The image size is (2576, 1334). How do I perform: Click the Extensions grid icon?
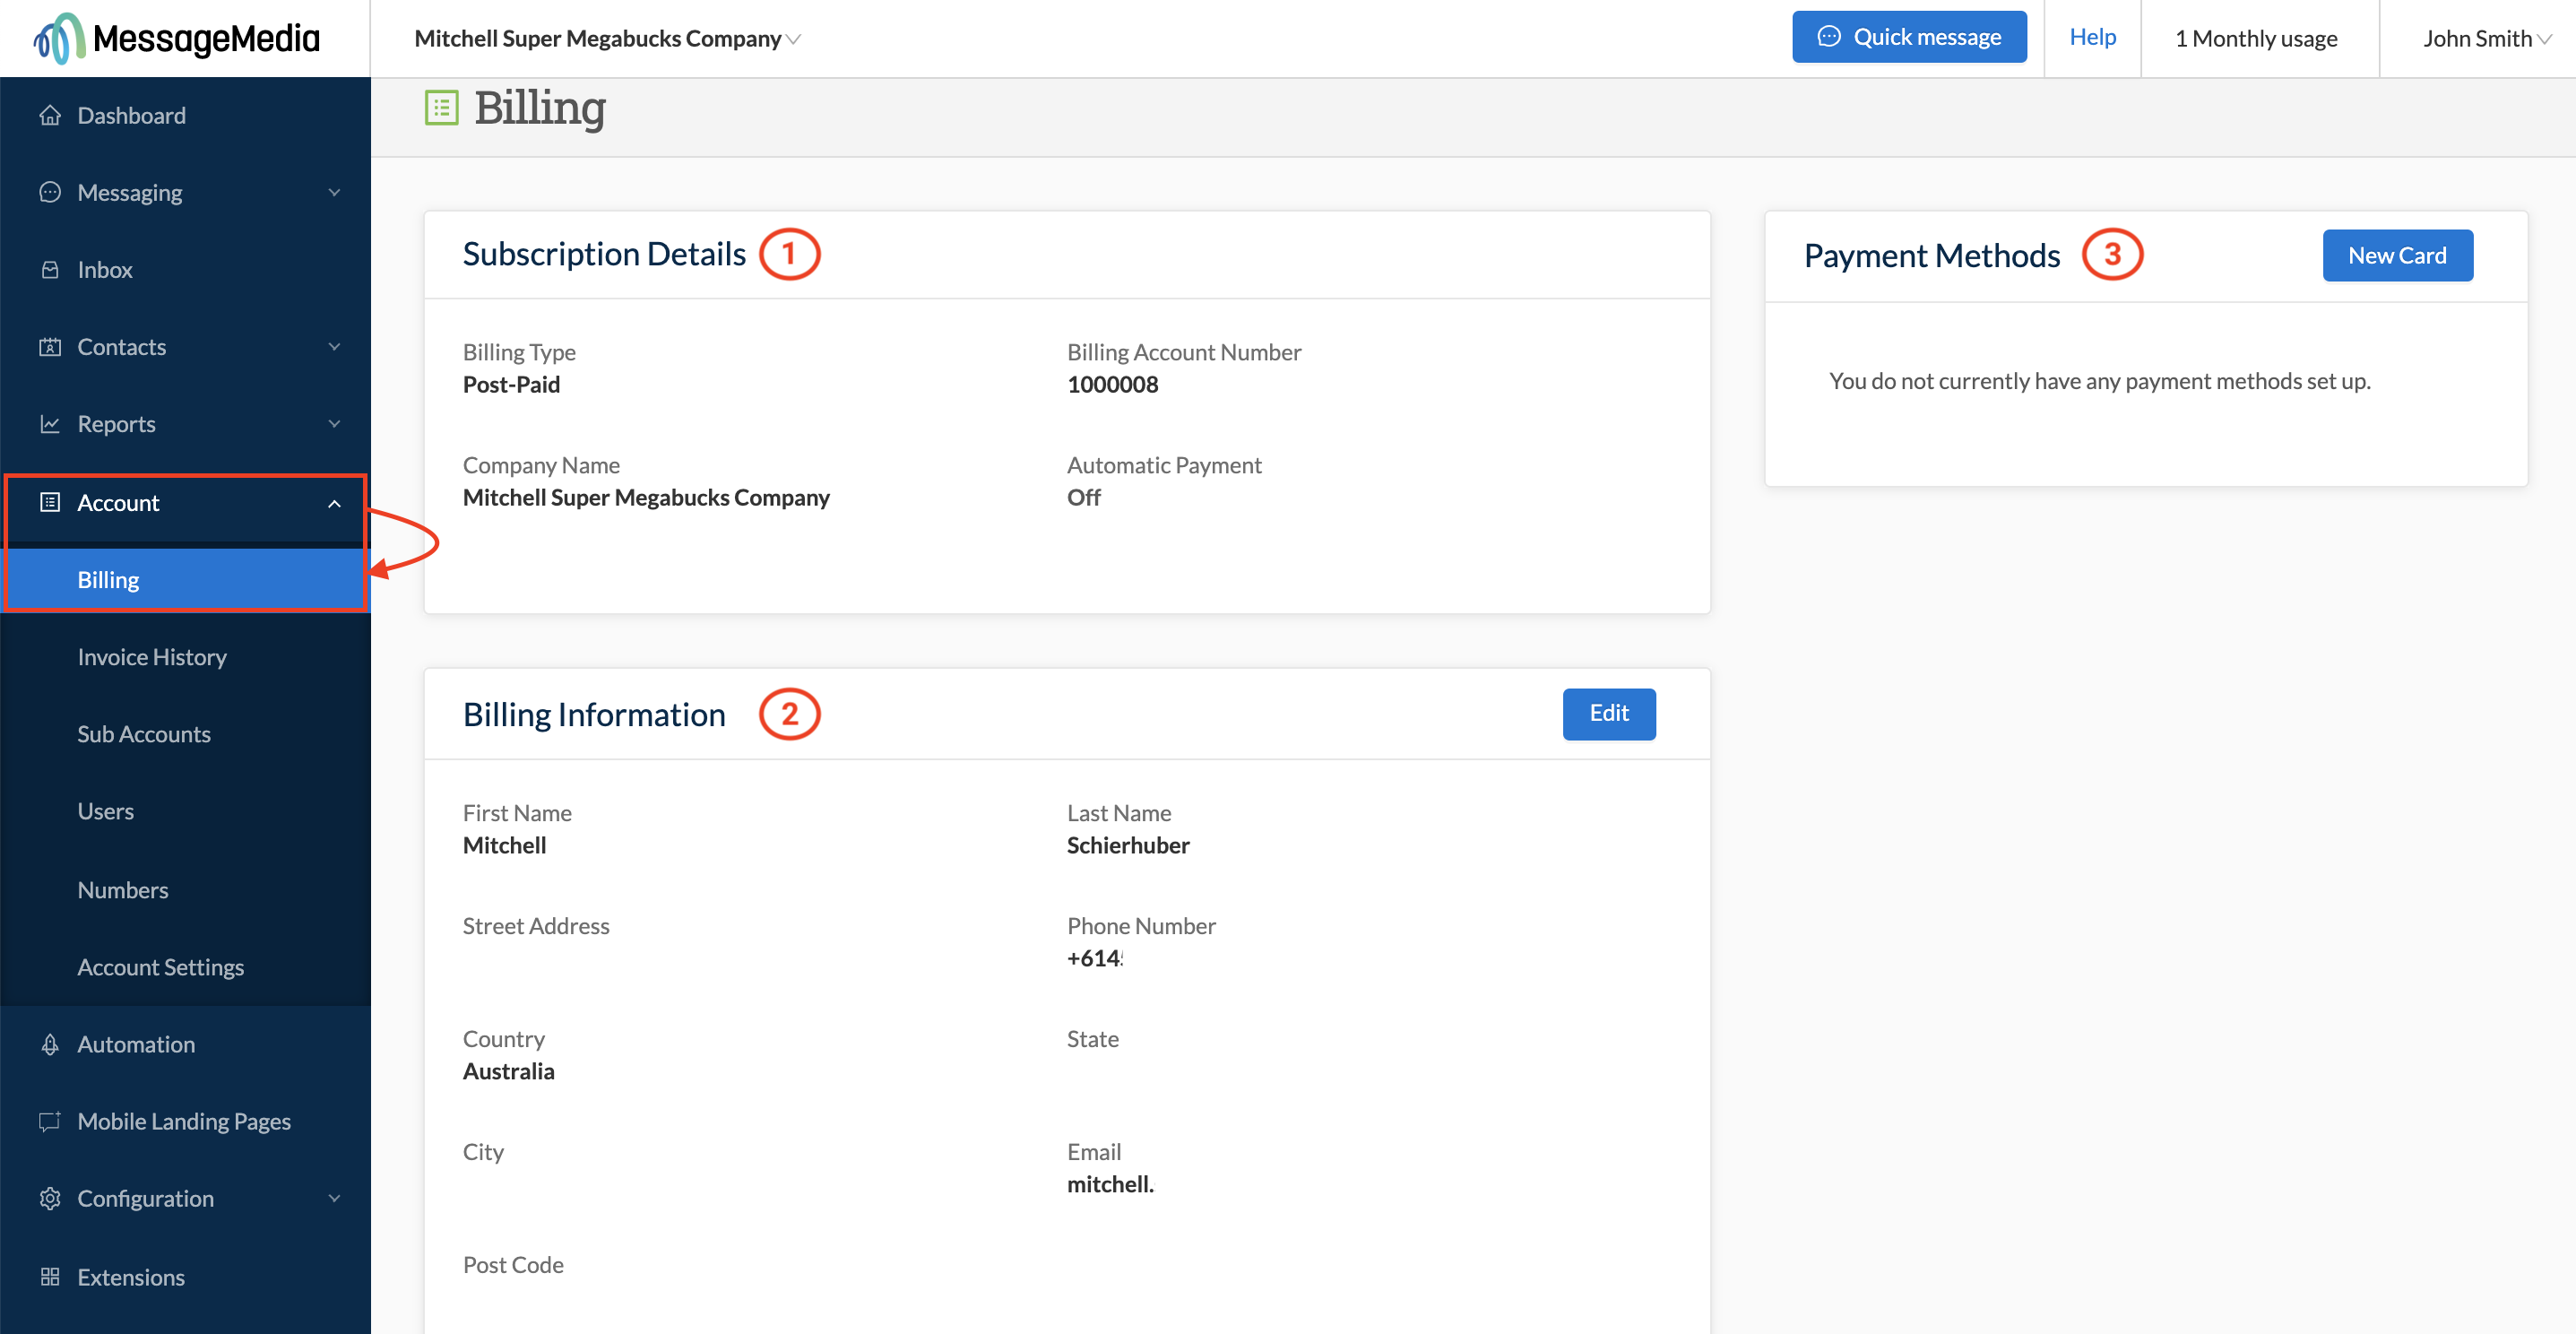pyautogui.click(x=51, y=1277)
